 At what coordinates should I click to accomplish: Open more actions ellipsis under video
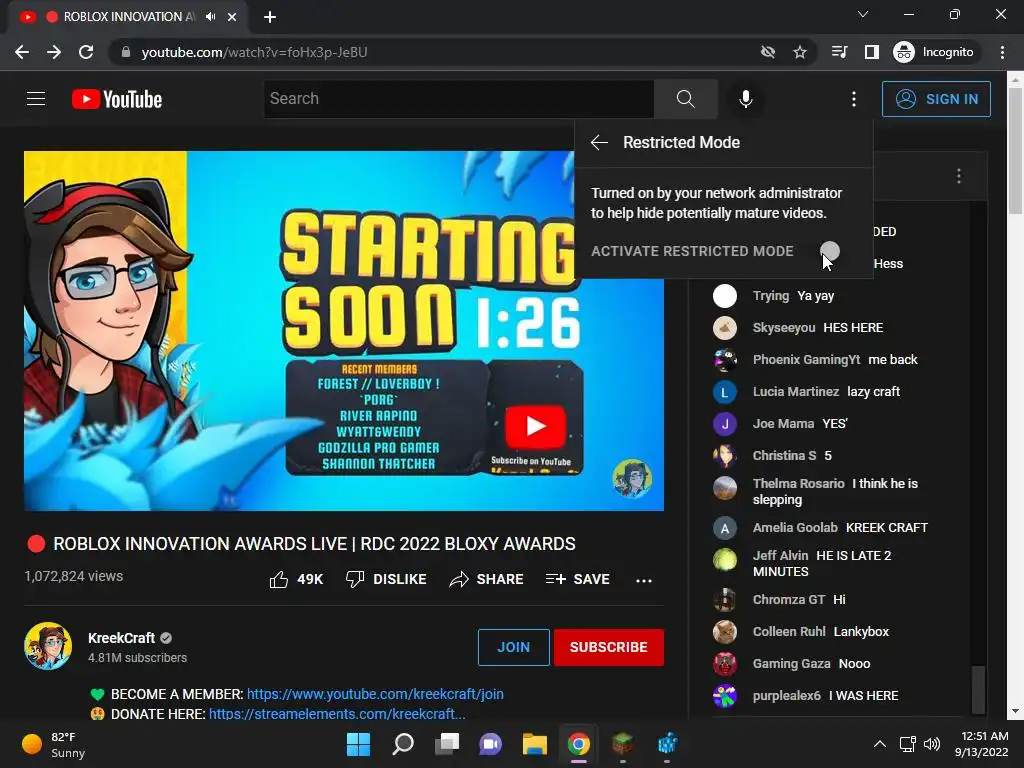pyautogui.click(x=644, y=581)
